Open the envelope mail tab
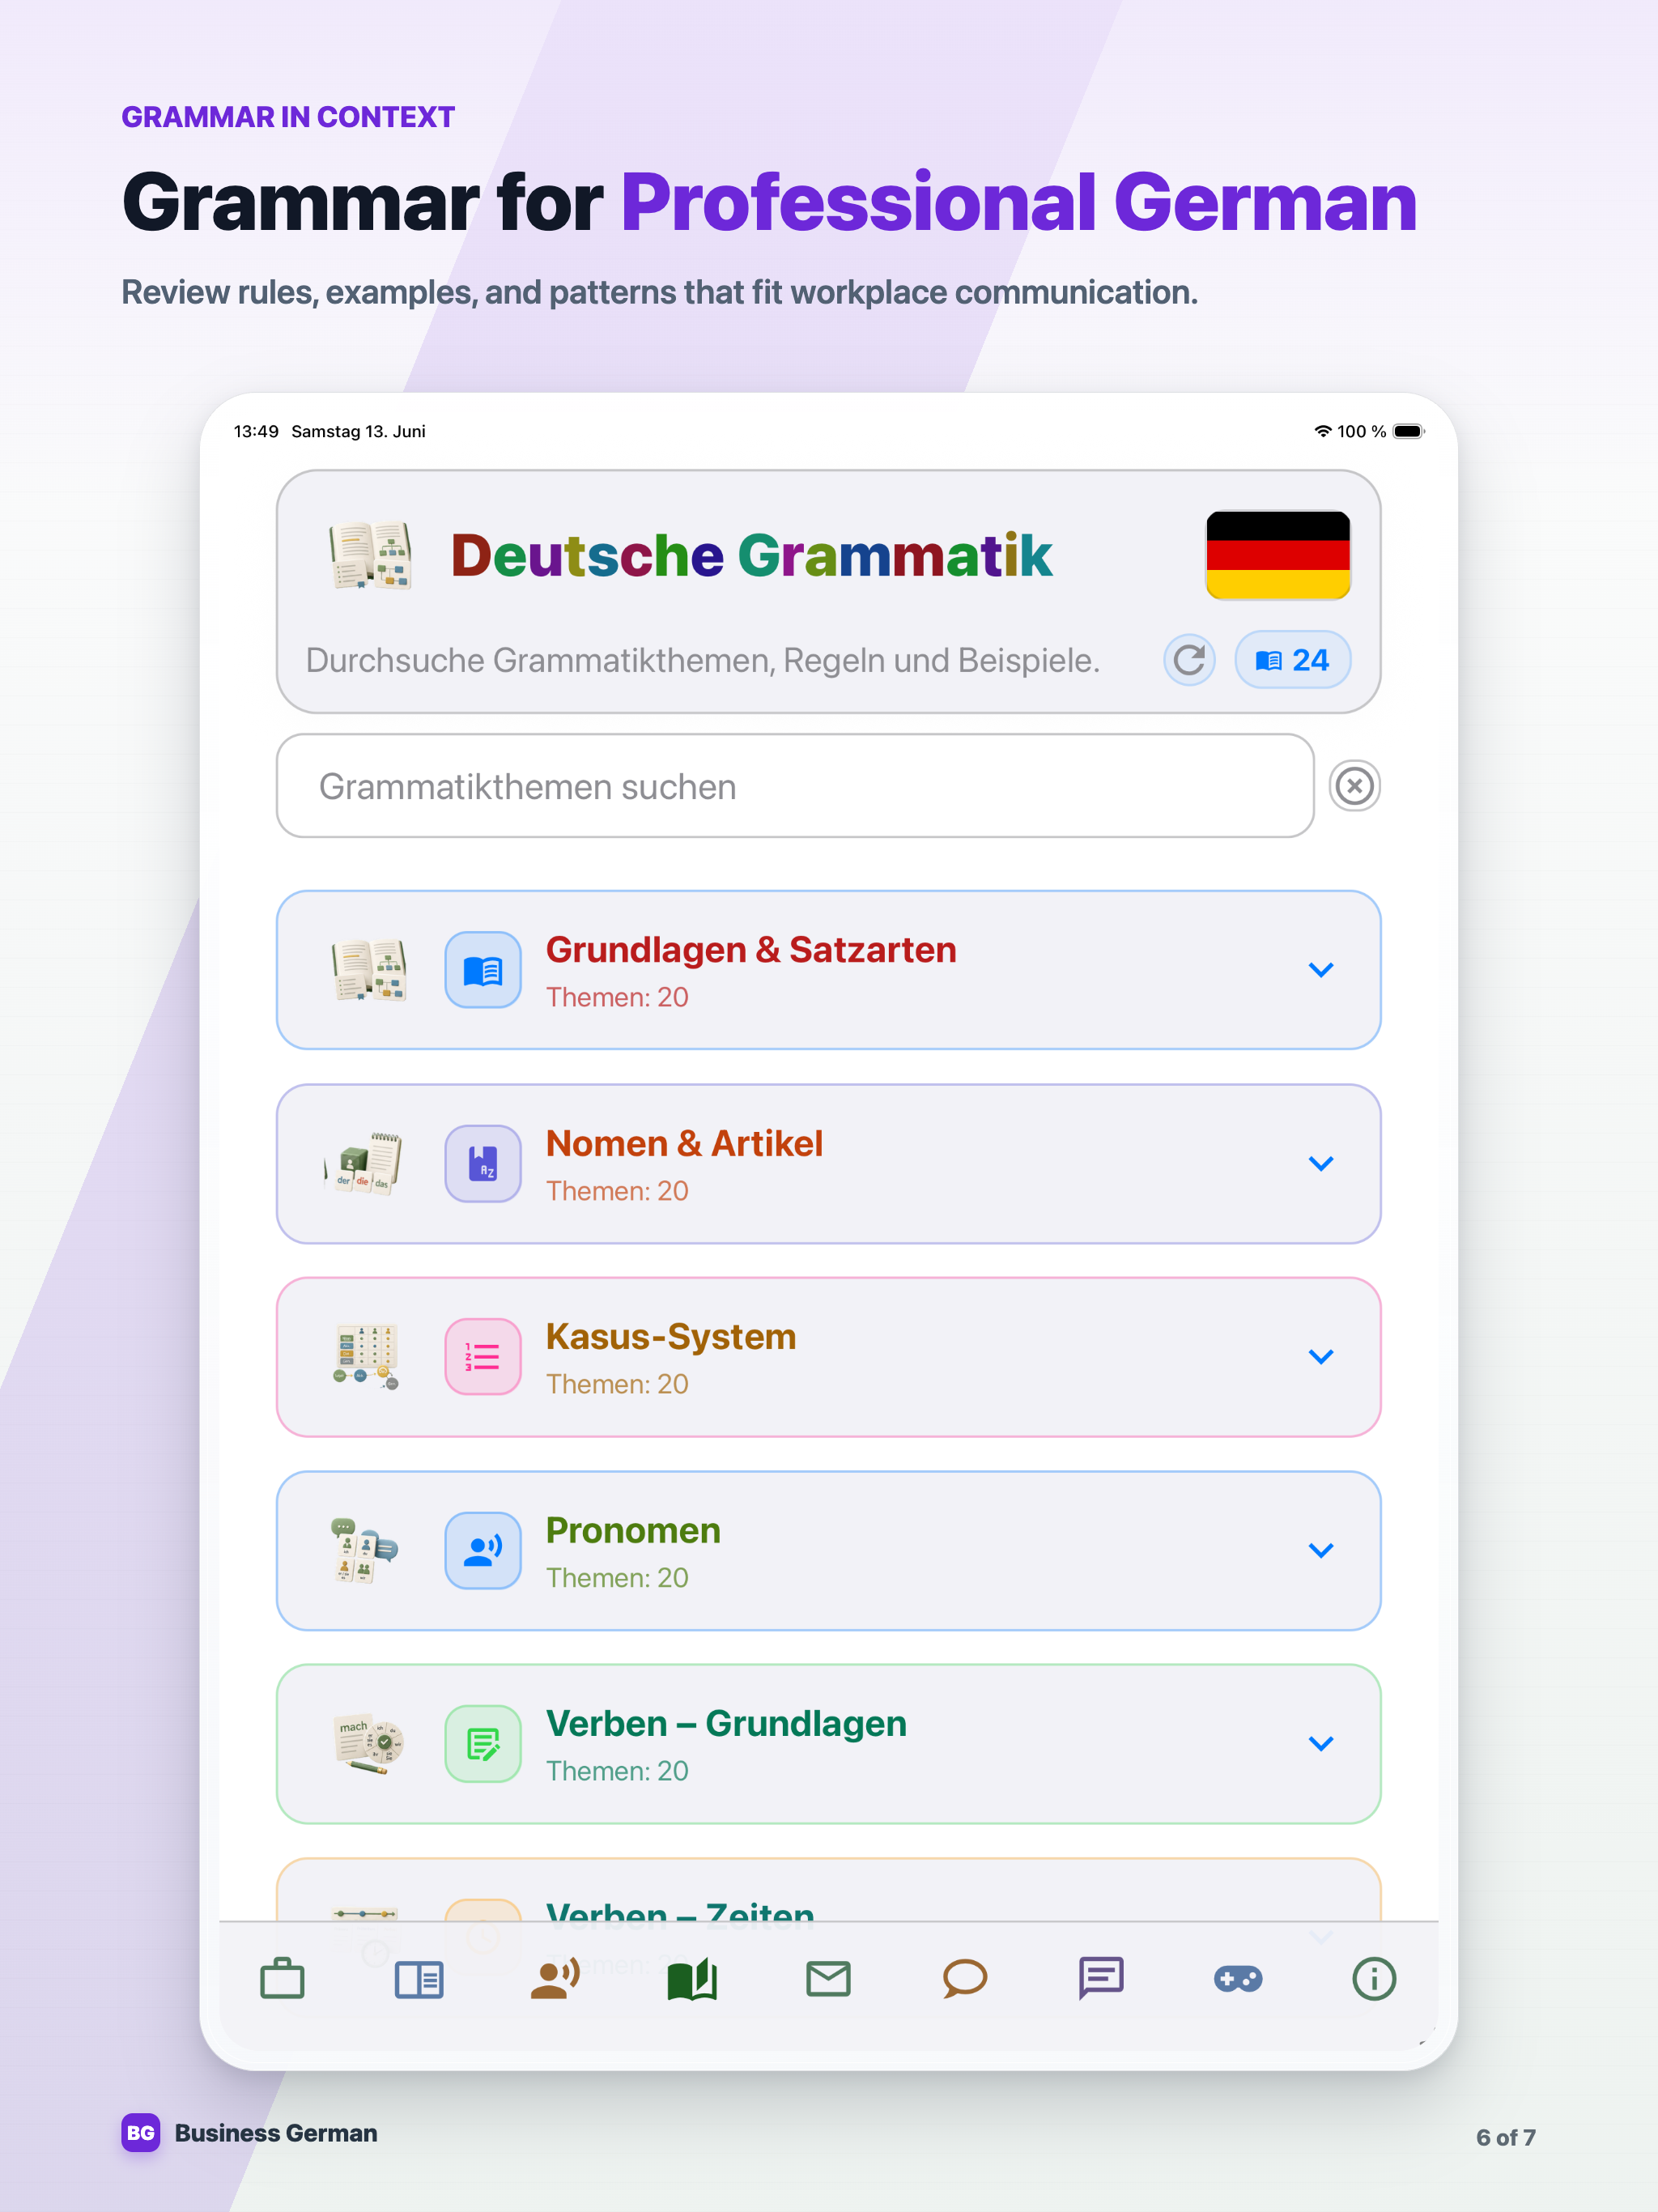Image resolution: width=1658 pixels, height=2212 pixels. (828, 1979)
